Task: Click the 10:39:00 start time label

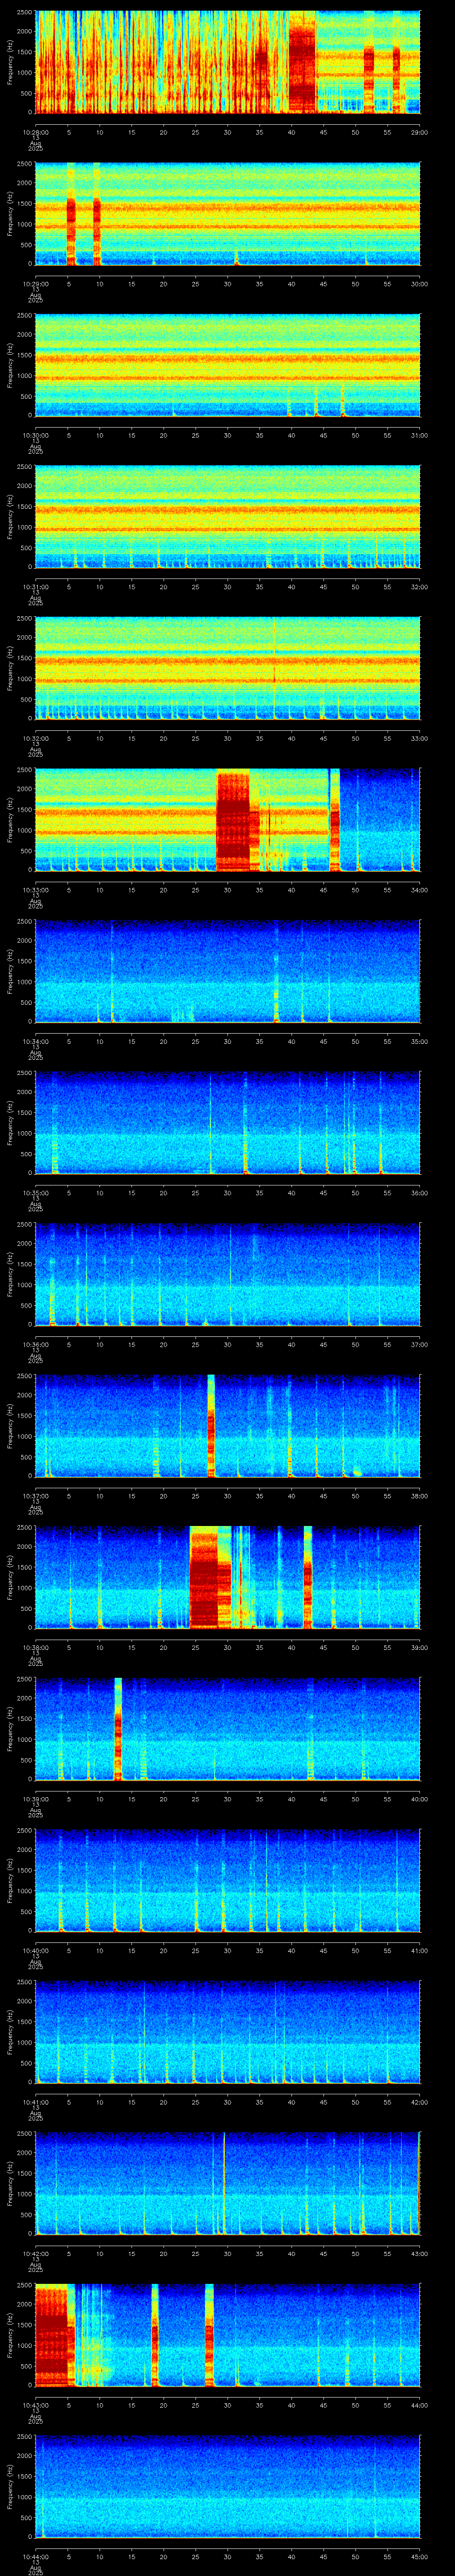Action: (x=35, y=1799)
